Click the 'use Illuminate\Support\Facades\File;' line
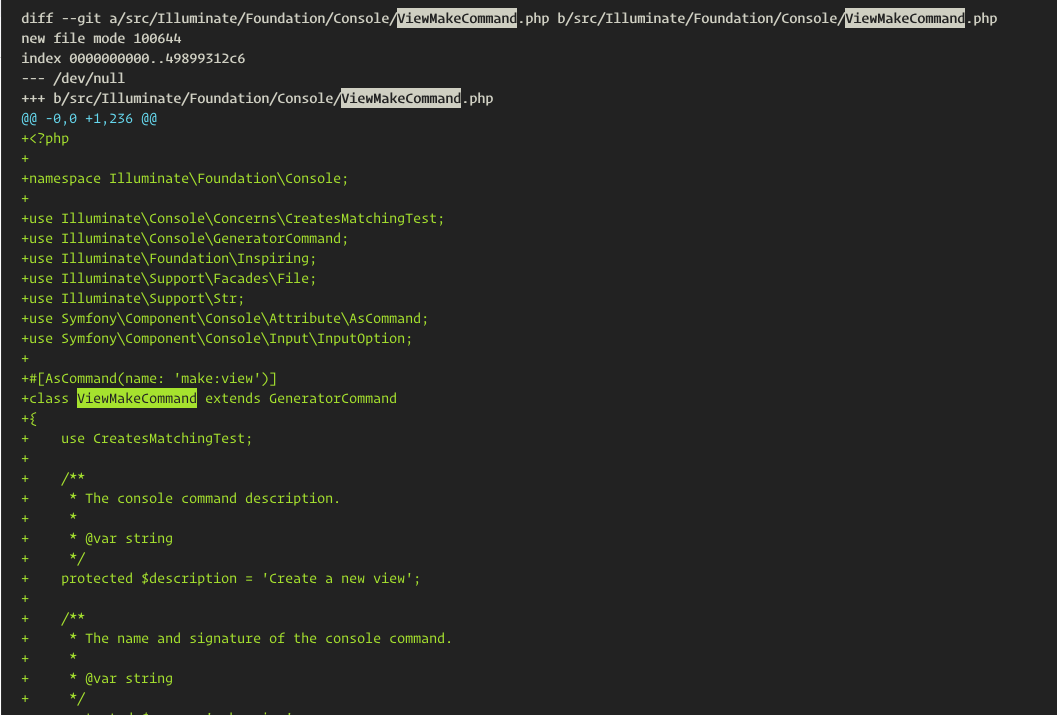 click(169, 278)
